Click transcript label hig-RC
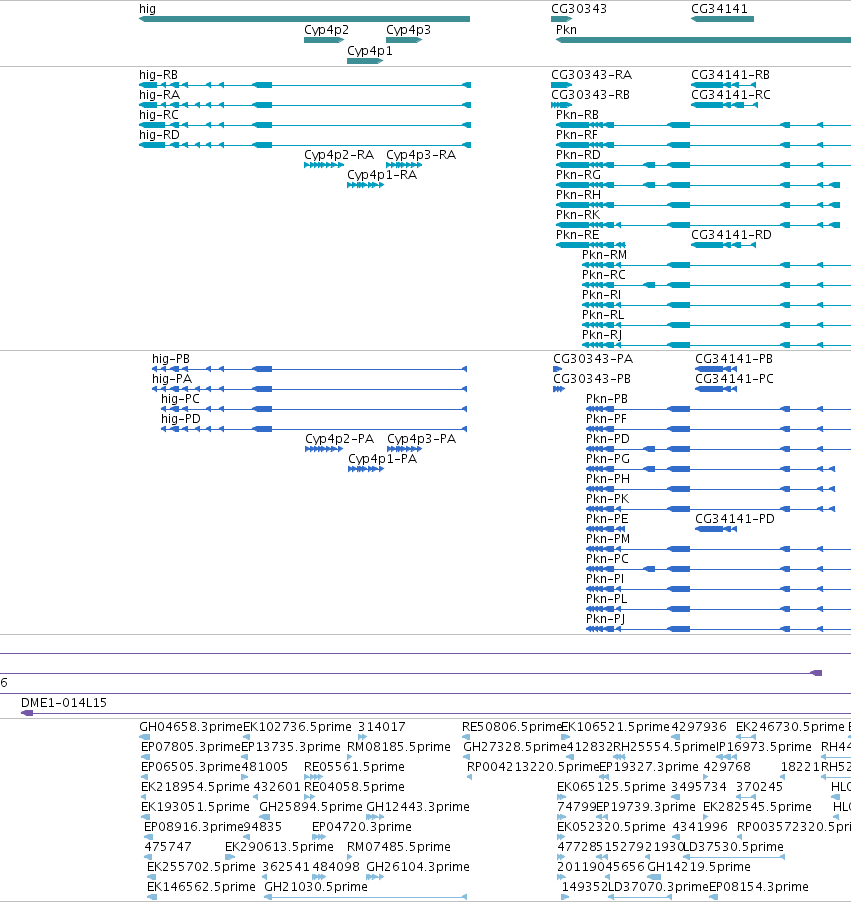The image size is (851, 902). pos(159,115)
